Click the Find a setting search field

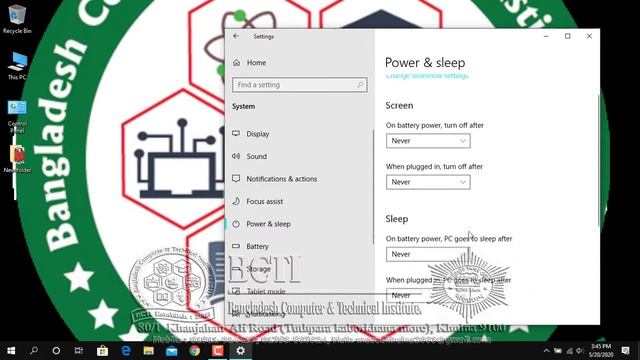coord(300,85)
